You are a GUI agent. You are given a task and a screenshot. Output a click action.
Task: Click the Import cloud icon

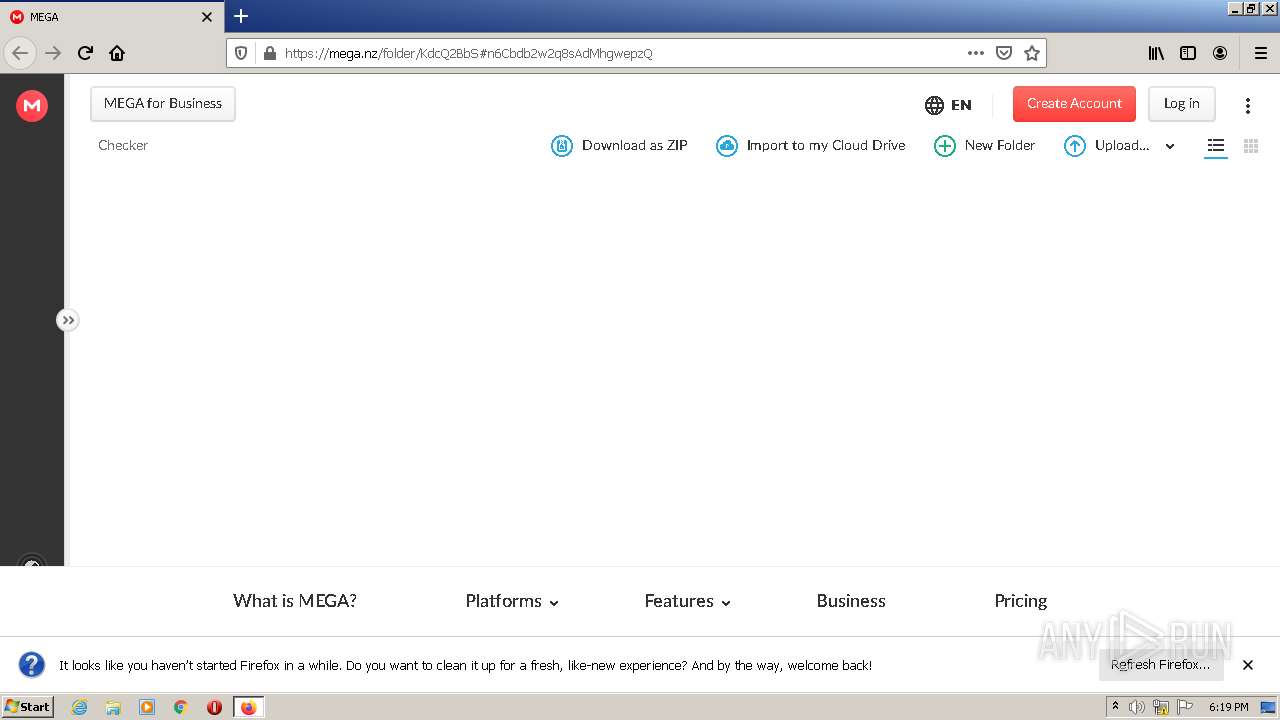(x=727, y=146)
